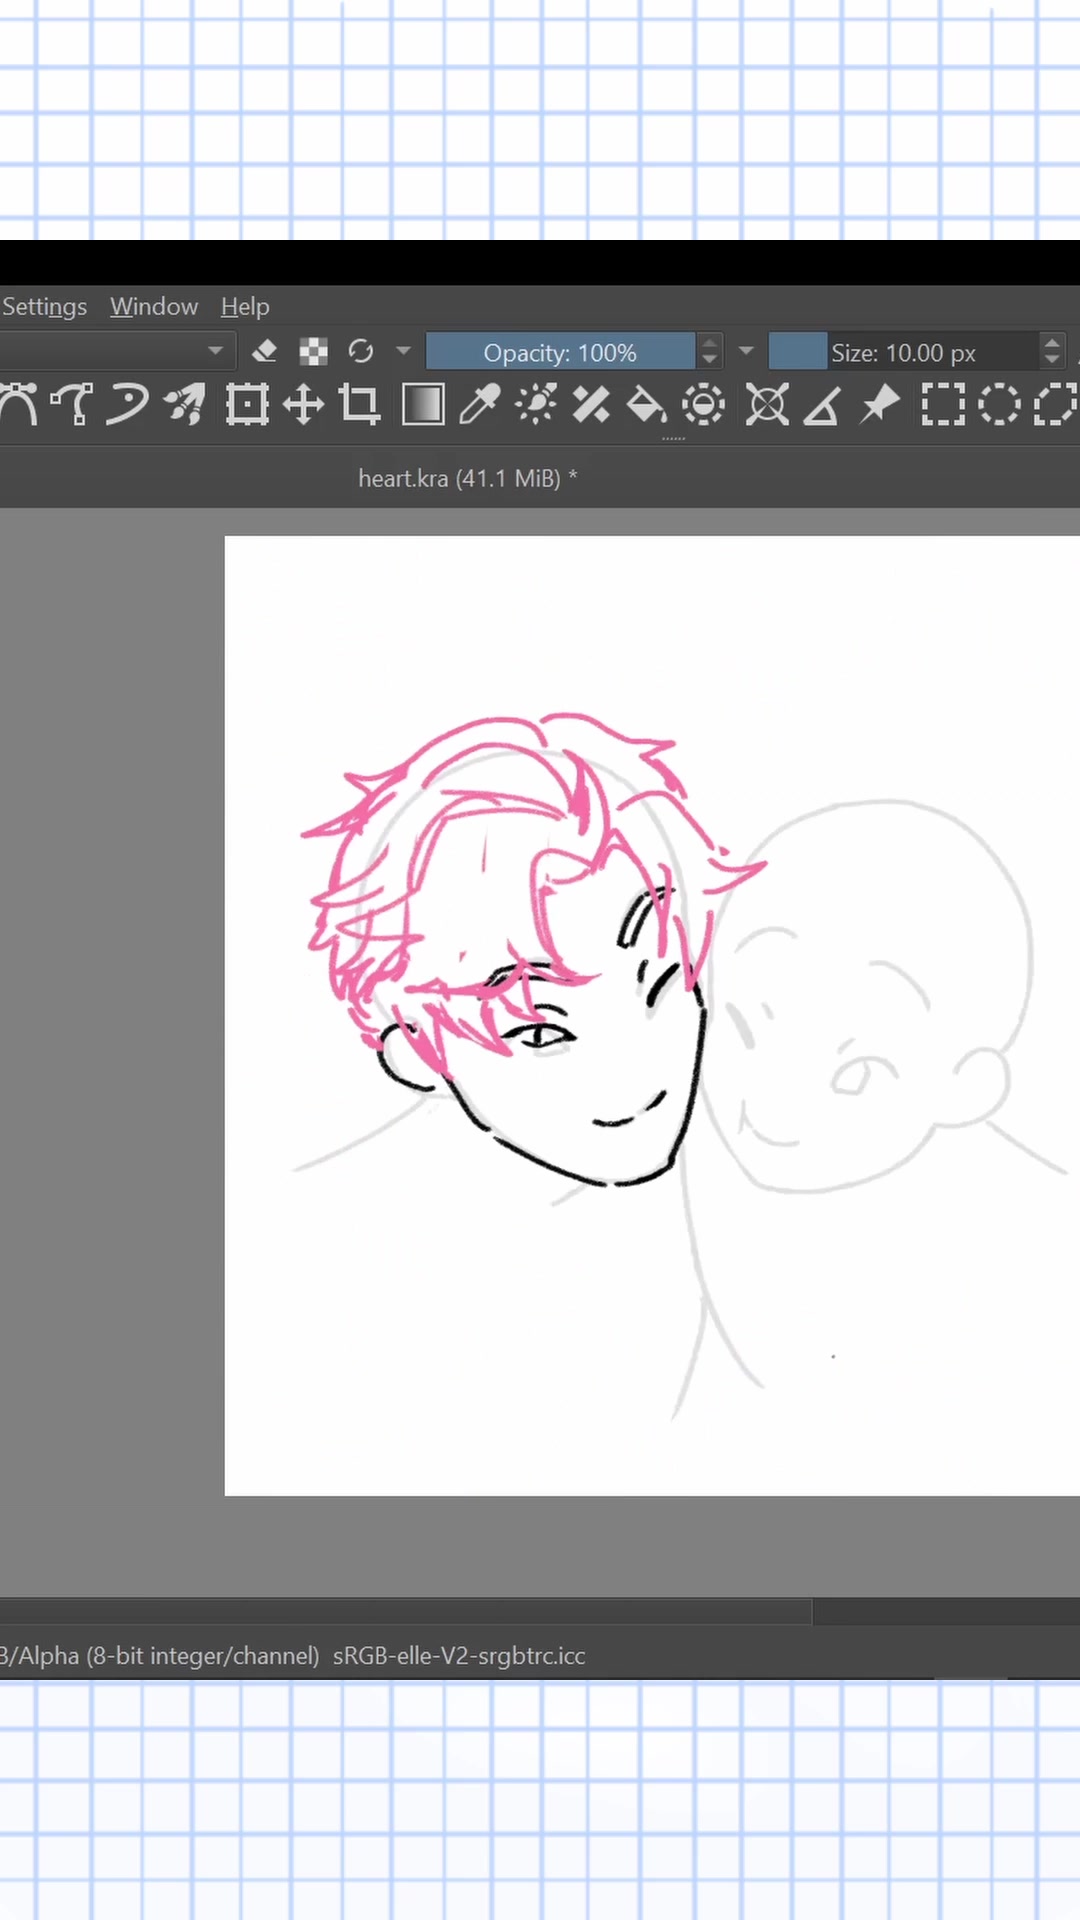Select the Measure tool
Image resolution: width=1080 pixels, height=1920 pixels.
[x=822, y=405]
